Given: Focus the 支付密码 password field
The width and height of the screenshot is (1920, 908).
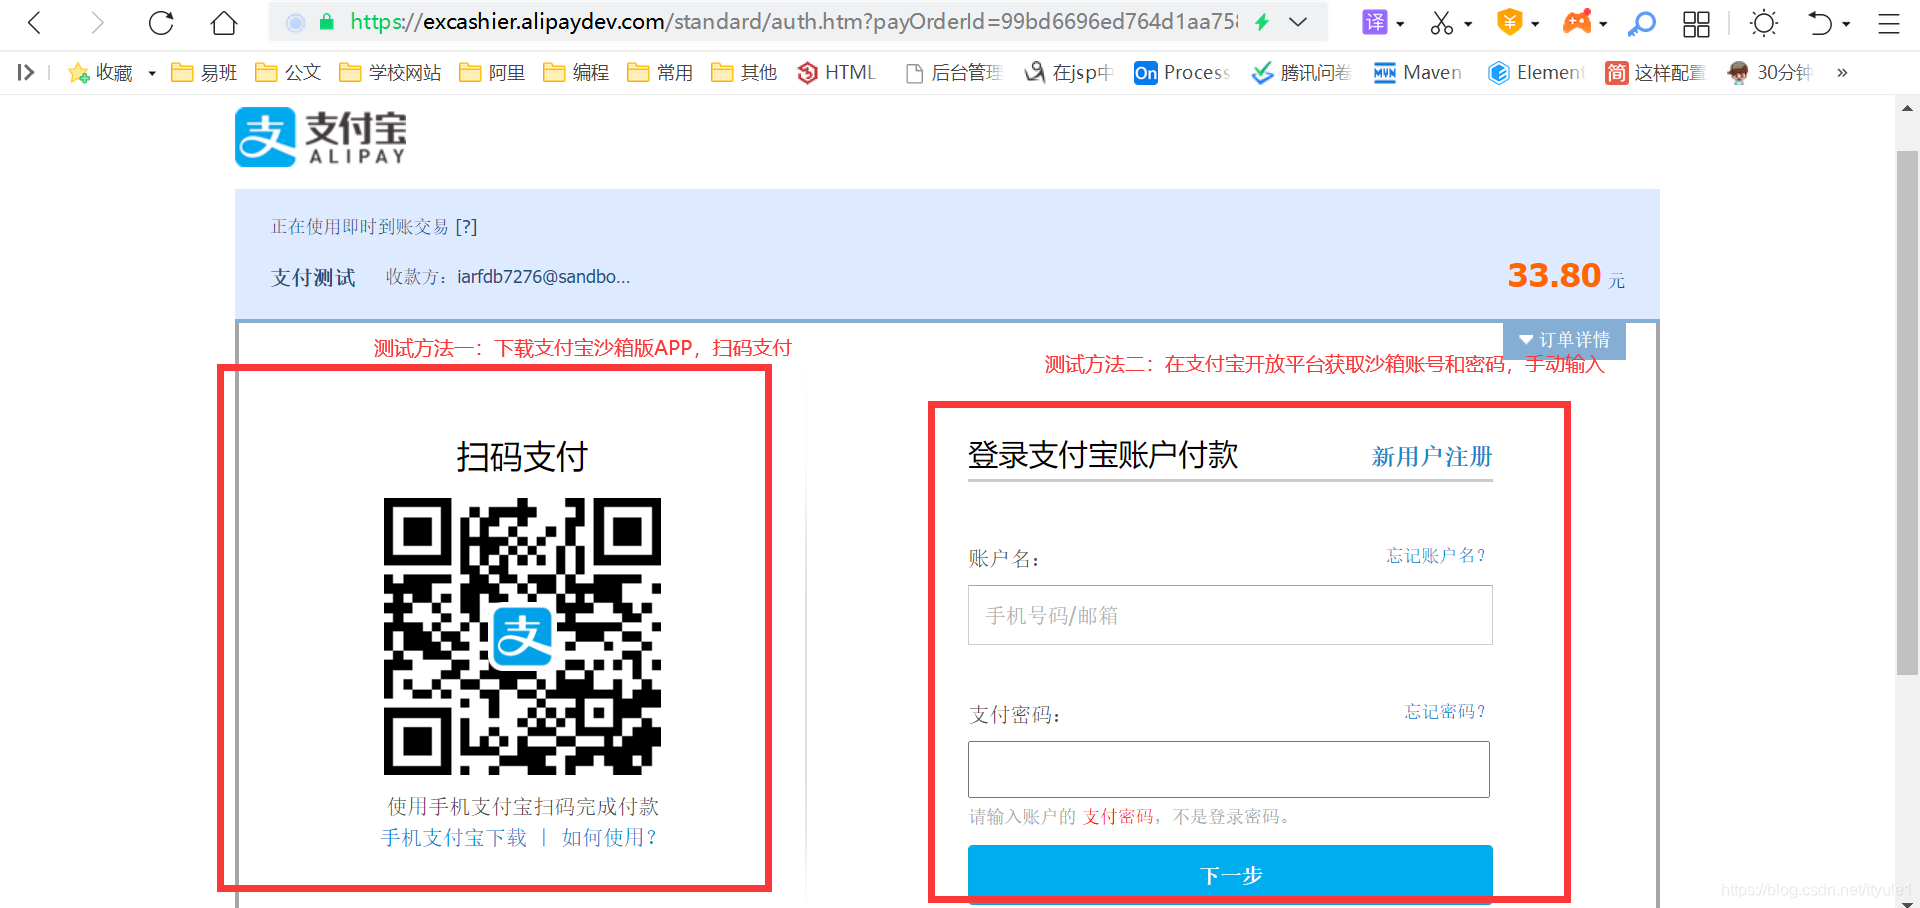Looking at the screenshot, I should tap(1229, 769).
